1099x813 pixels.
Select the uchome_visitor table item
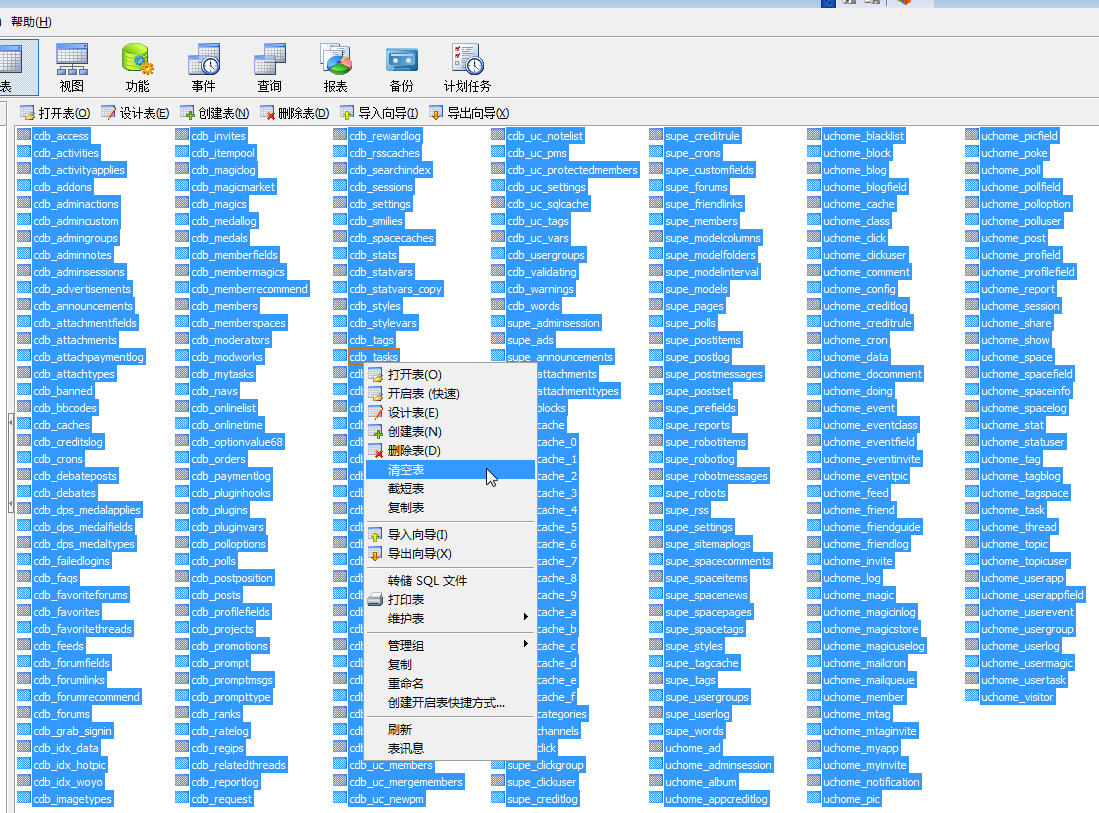tap(1017, 697)
